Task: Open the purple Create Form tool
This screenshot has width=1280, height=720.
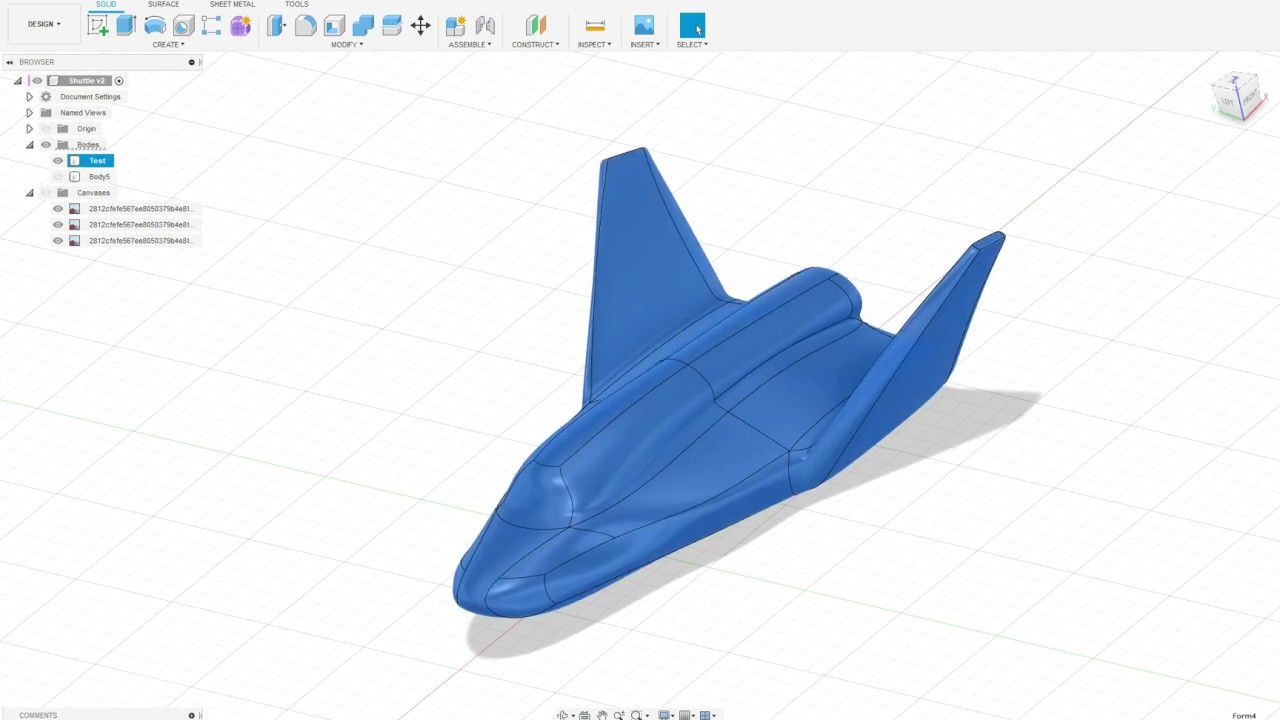Action: tap(240, 26)
